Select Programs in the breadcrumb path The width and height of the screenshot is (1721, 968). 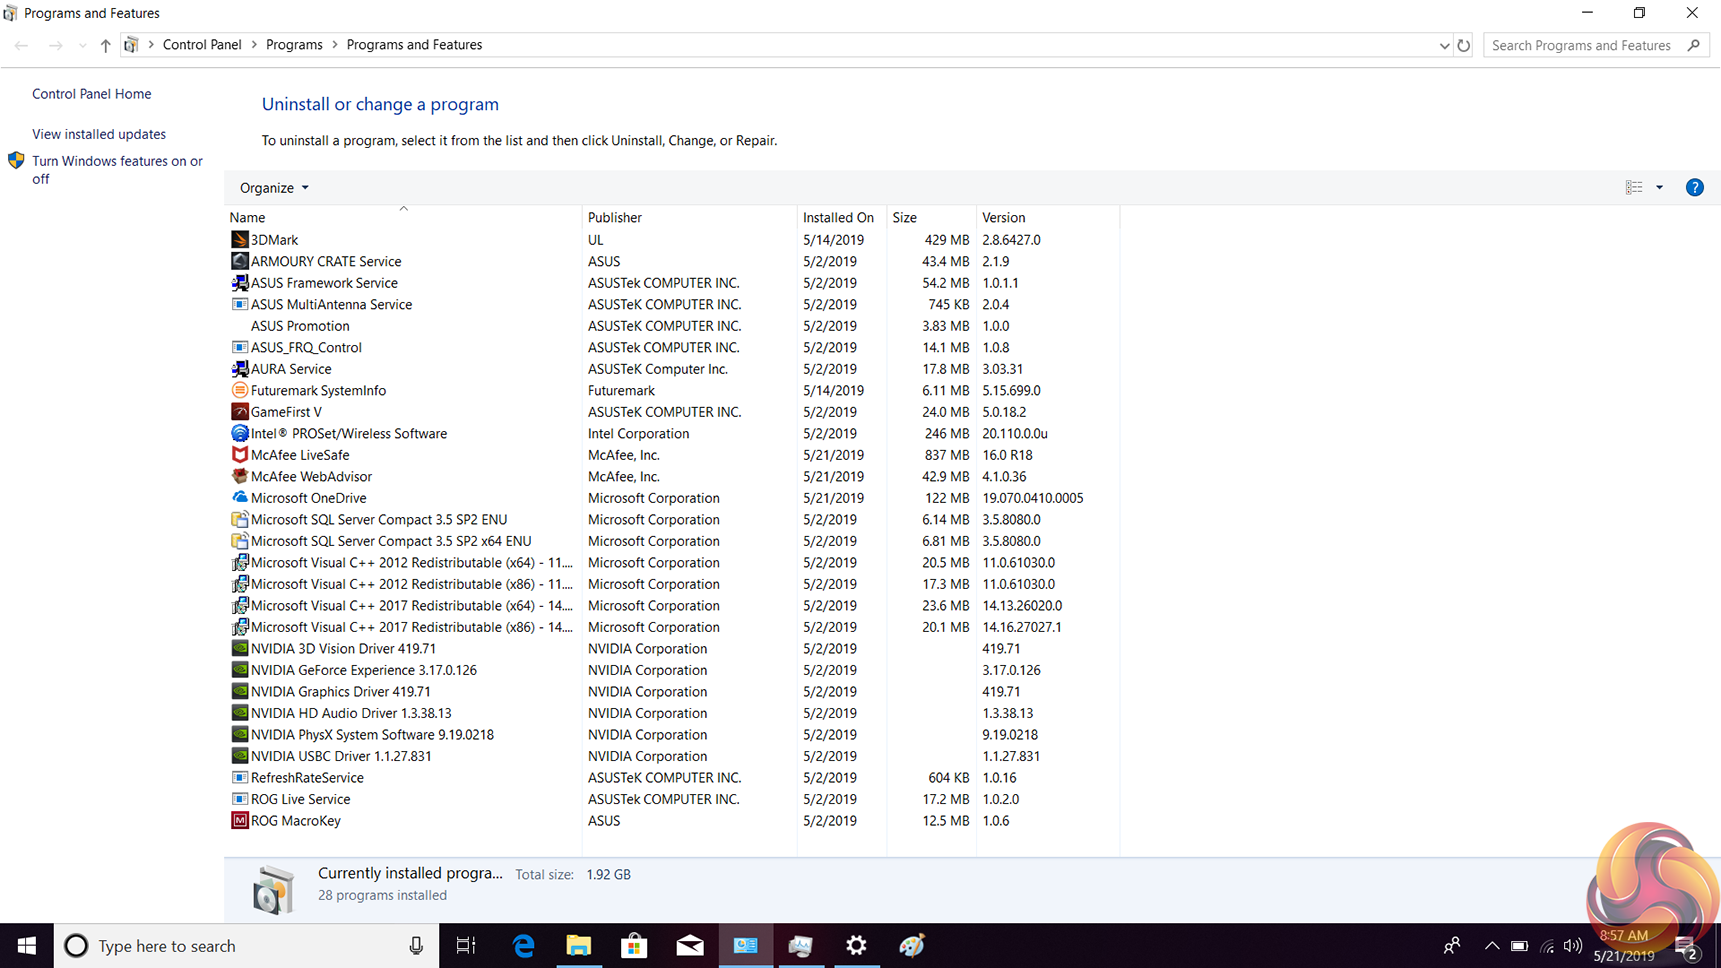294,45
